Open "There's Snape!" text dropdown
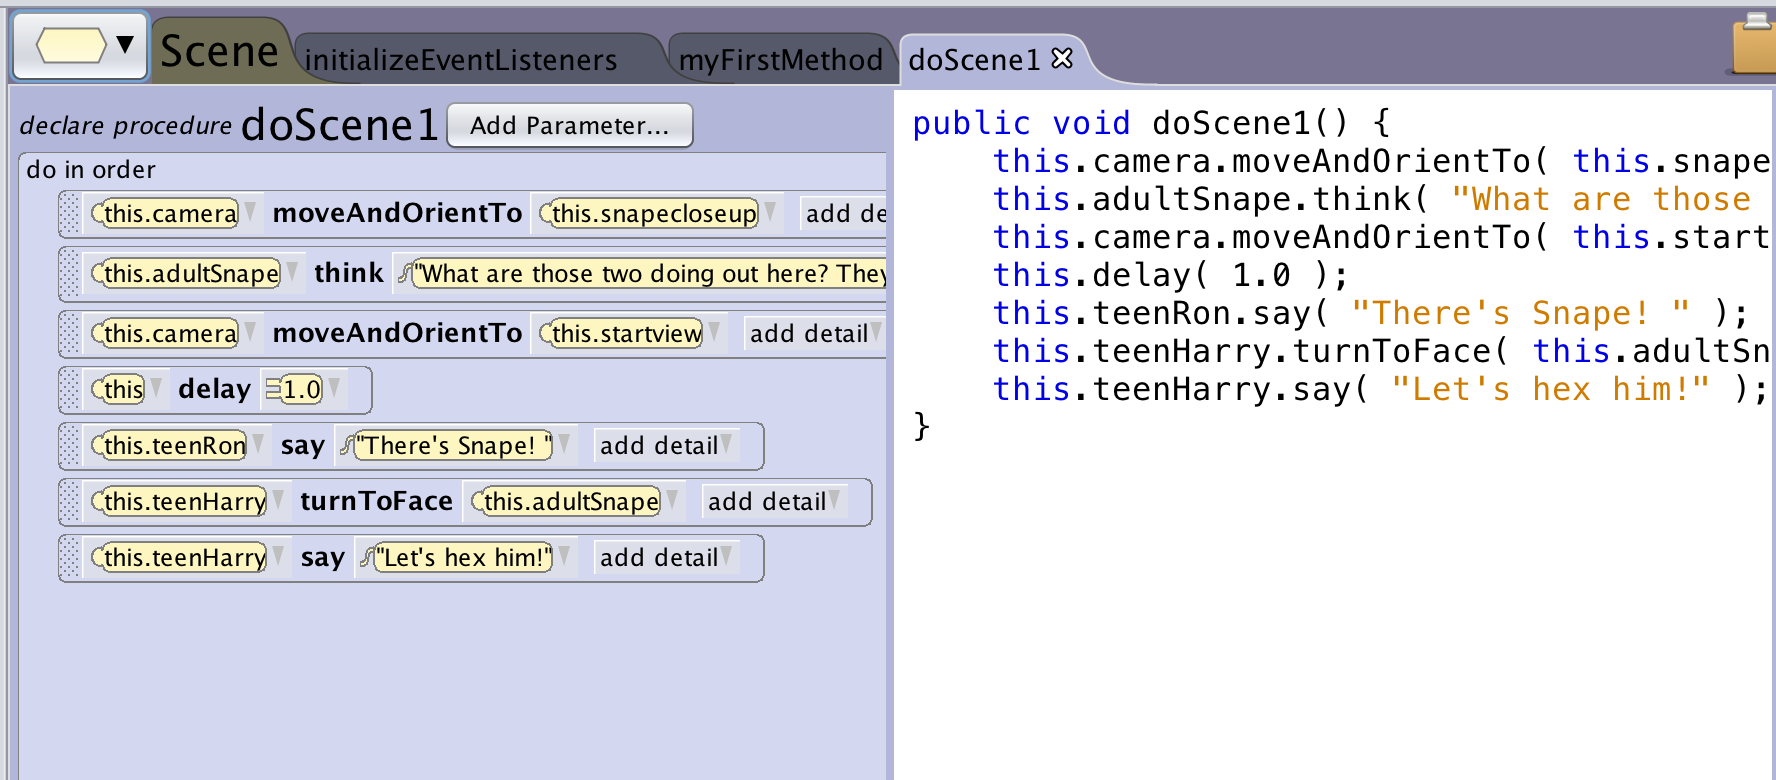 tap(564, 445)
